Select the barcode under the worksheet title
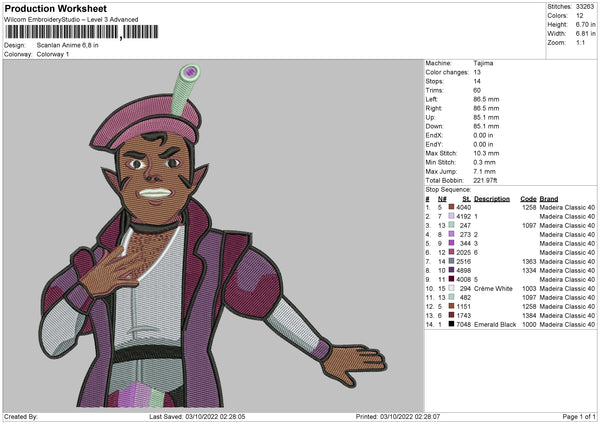 (x=81, y=32)
